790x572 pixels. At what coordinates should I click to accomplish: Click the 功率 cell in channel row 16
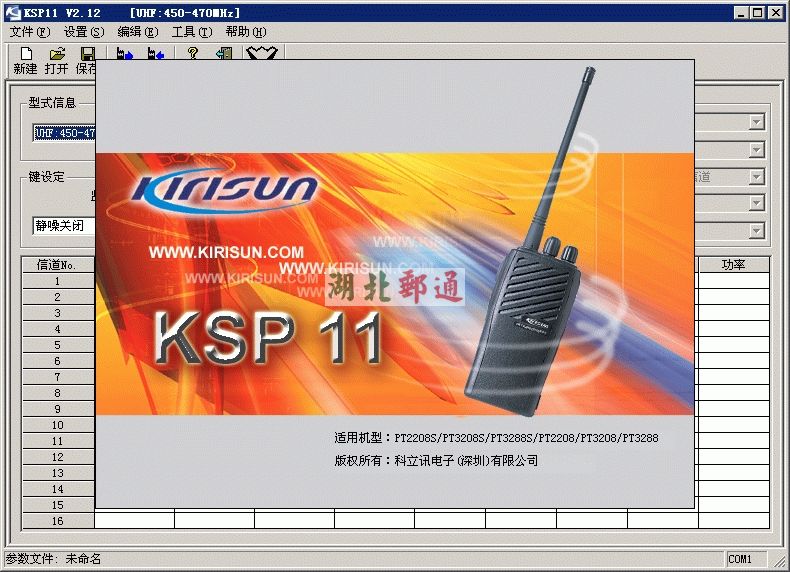coord(734,521)
